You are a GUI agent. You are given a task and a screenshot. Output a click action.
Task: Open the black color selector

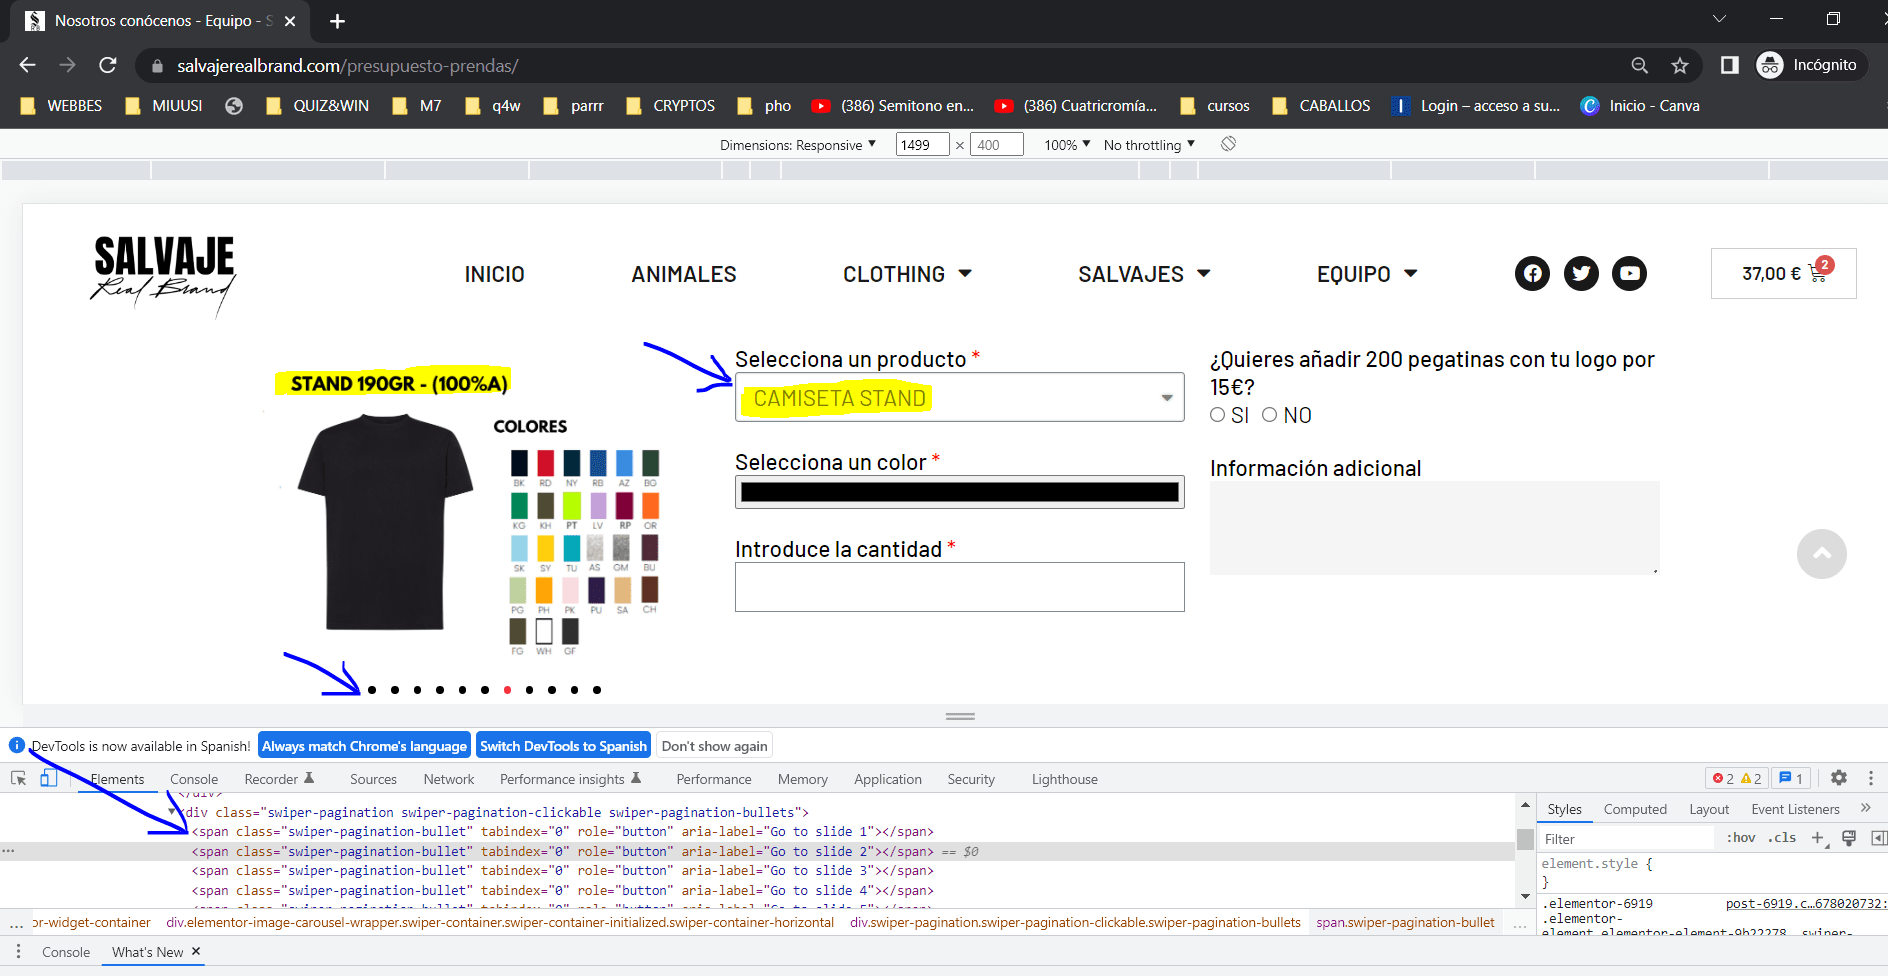pyautogui.click(x=959, y=492)
